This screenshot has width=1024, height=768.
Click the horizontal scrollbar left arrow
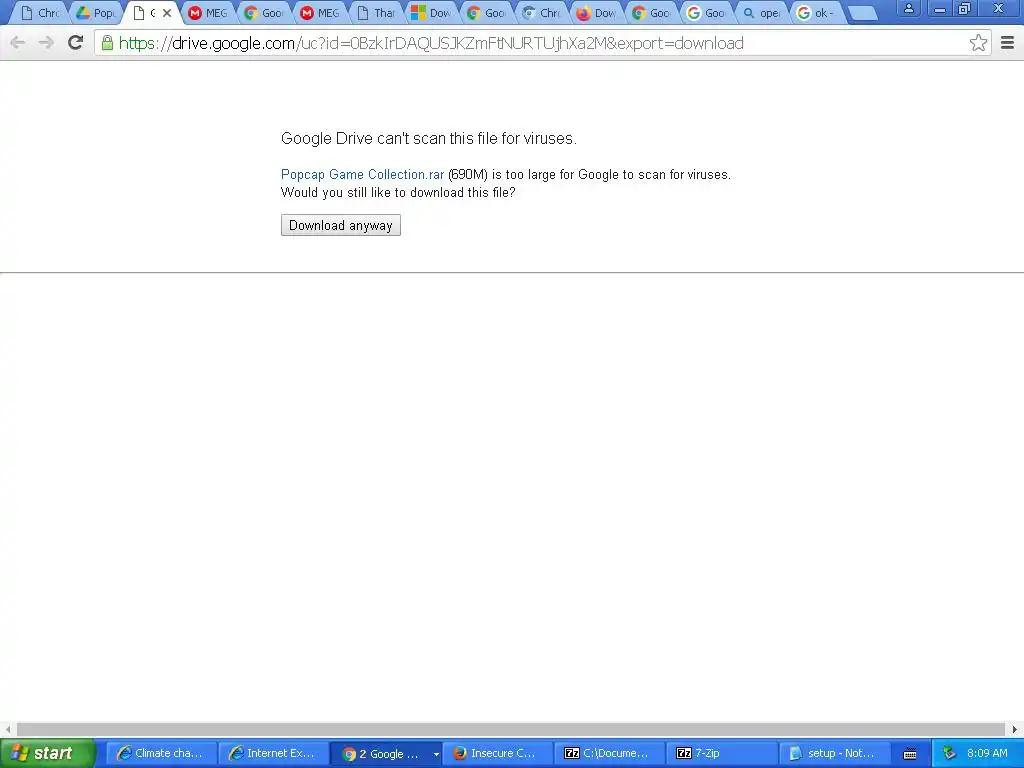pos(7,729)
